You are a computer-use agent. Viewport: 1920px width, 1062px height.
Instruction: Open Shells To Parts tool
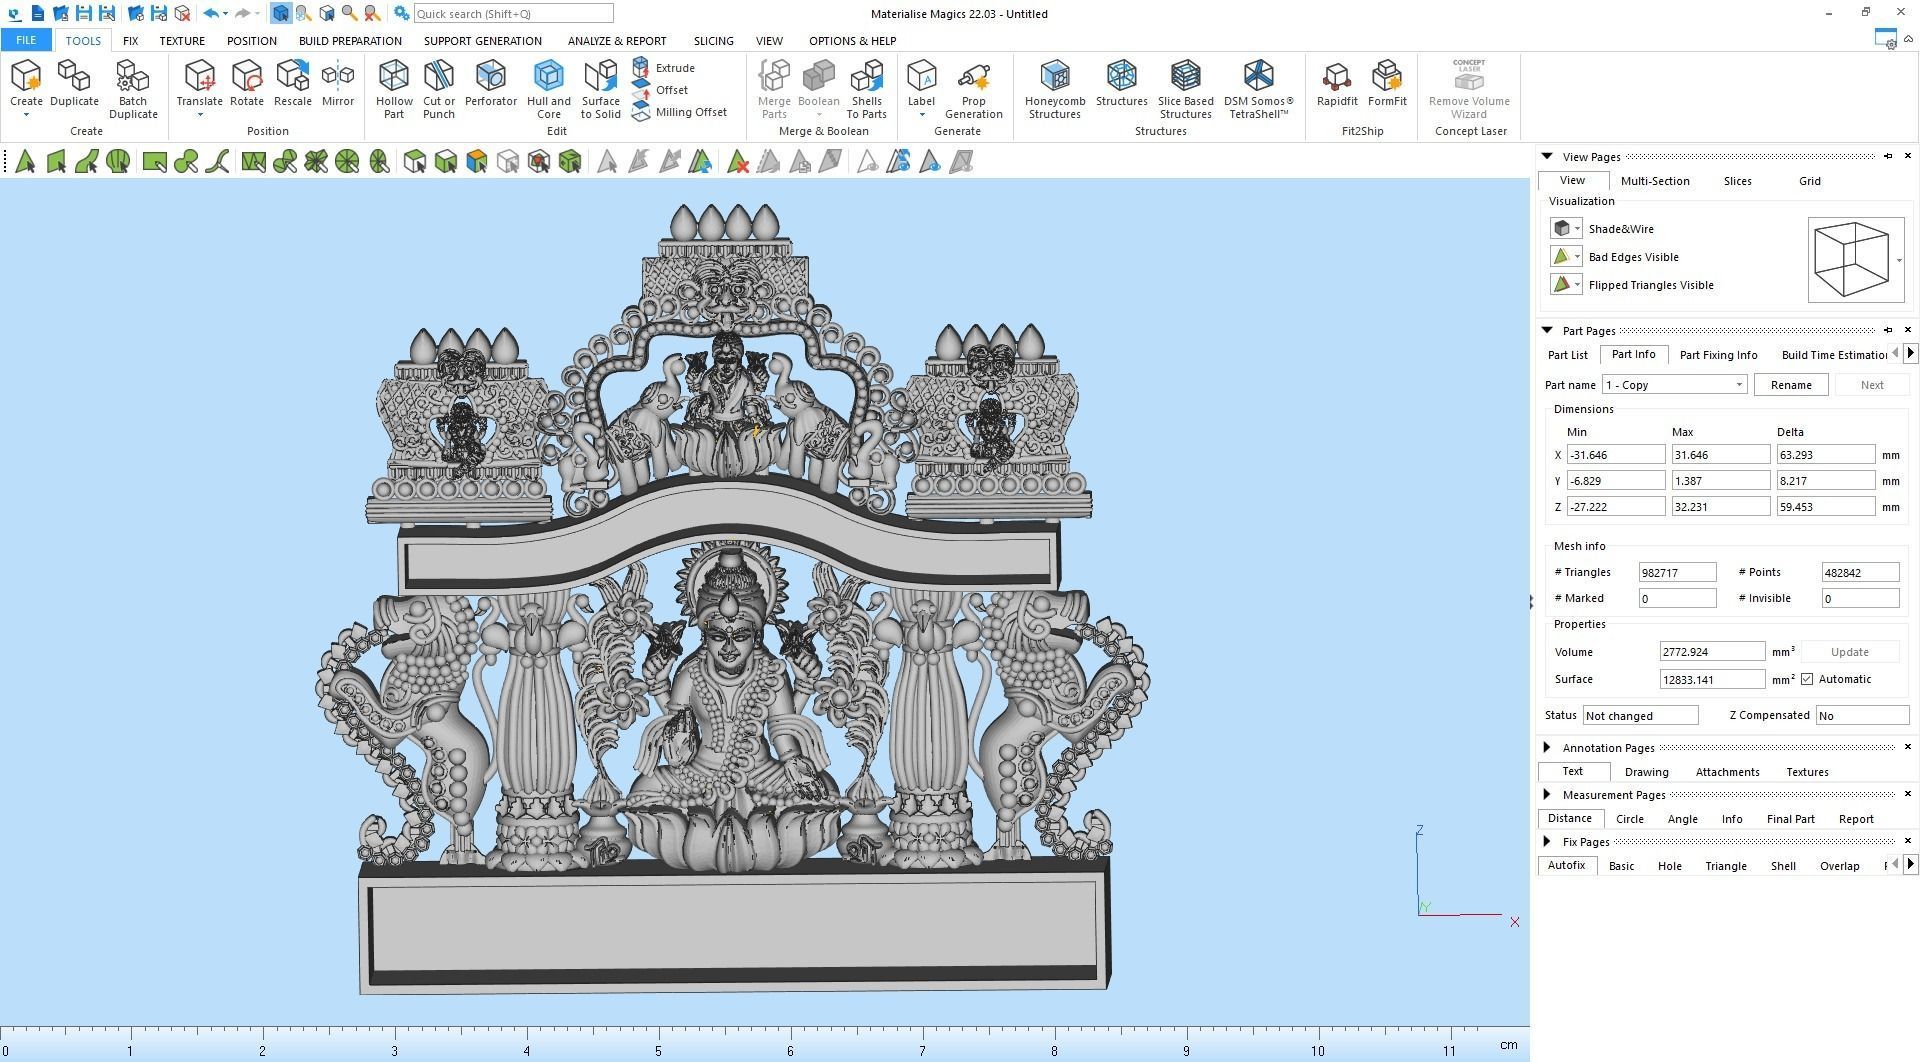click(866, 89)
